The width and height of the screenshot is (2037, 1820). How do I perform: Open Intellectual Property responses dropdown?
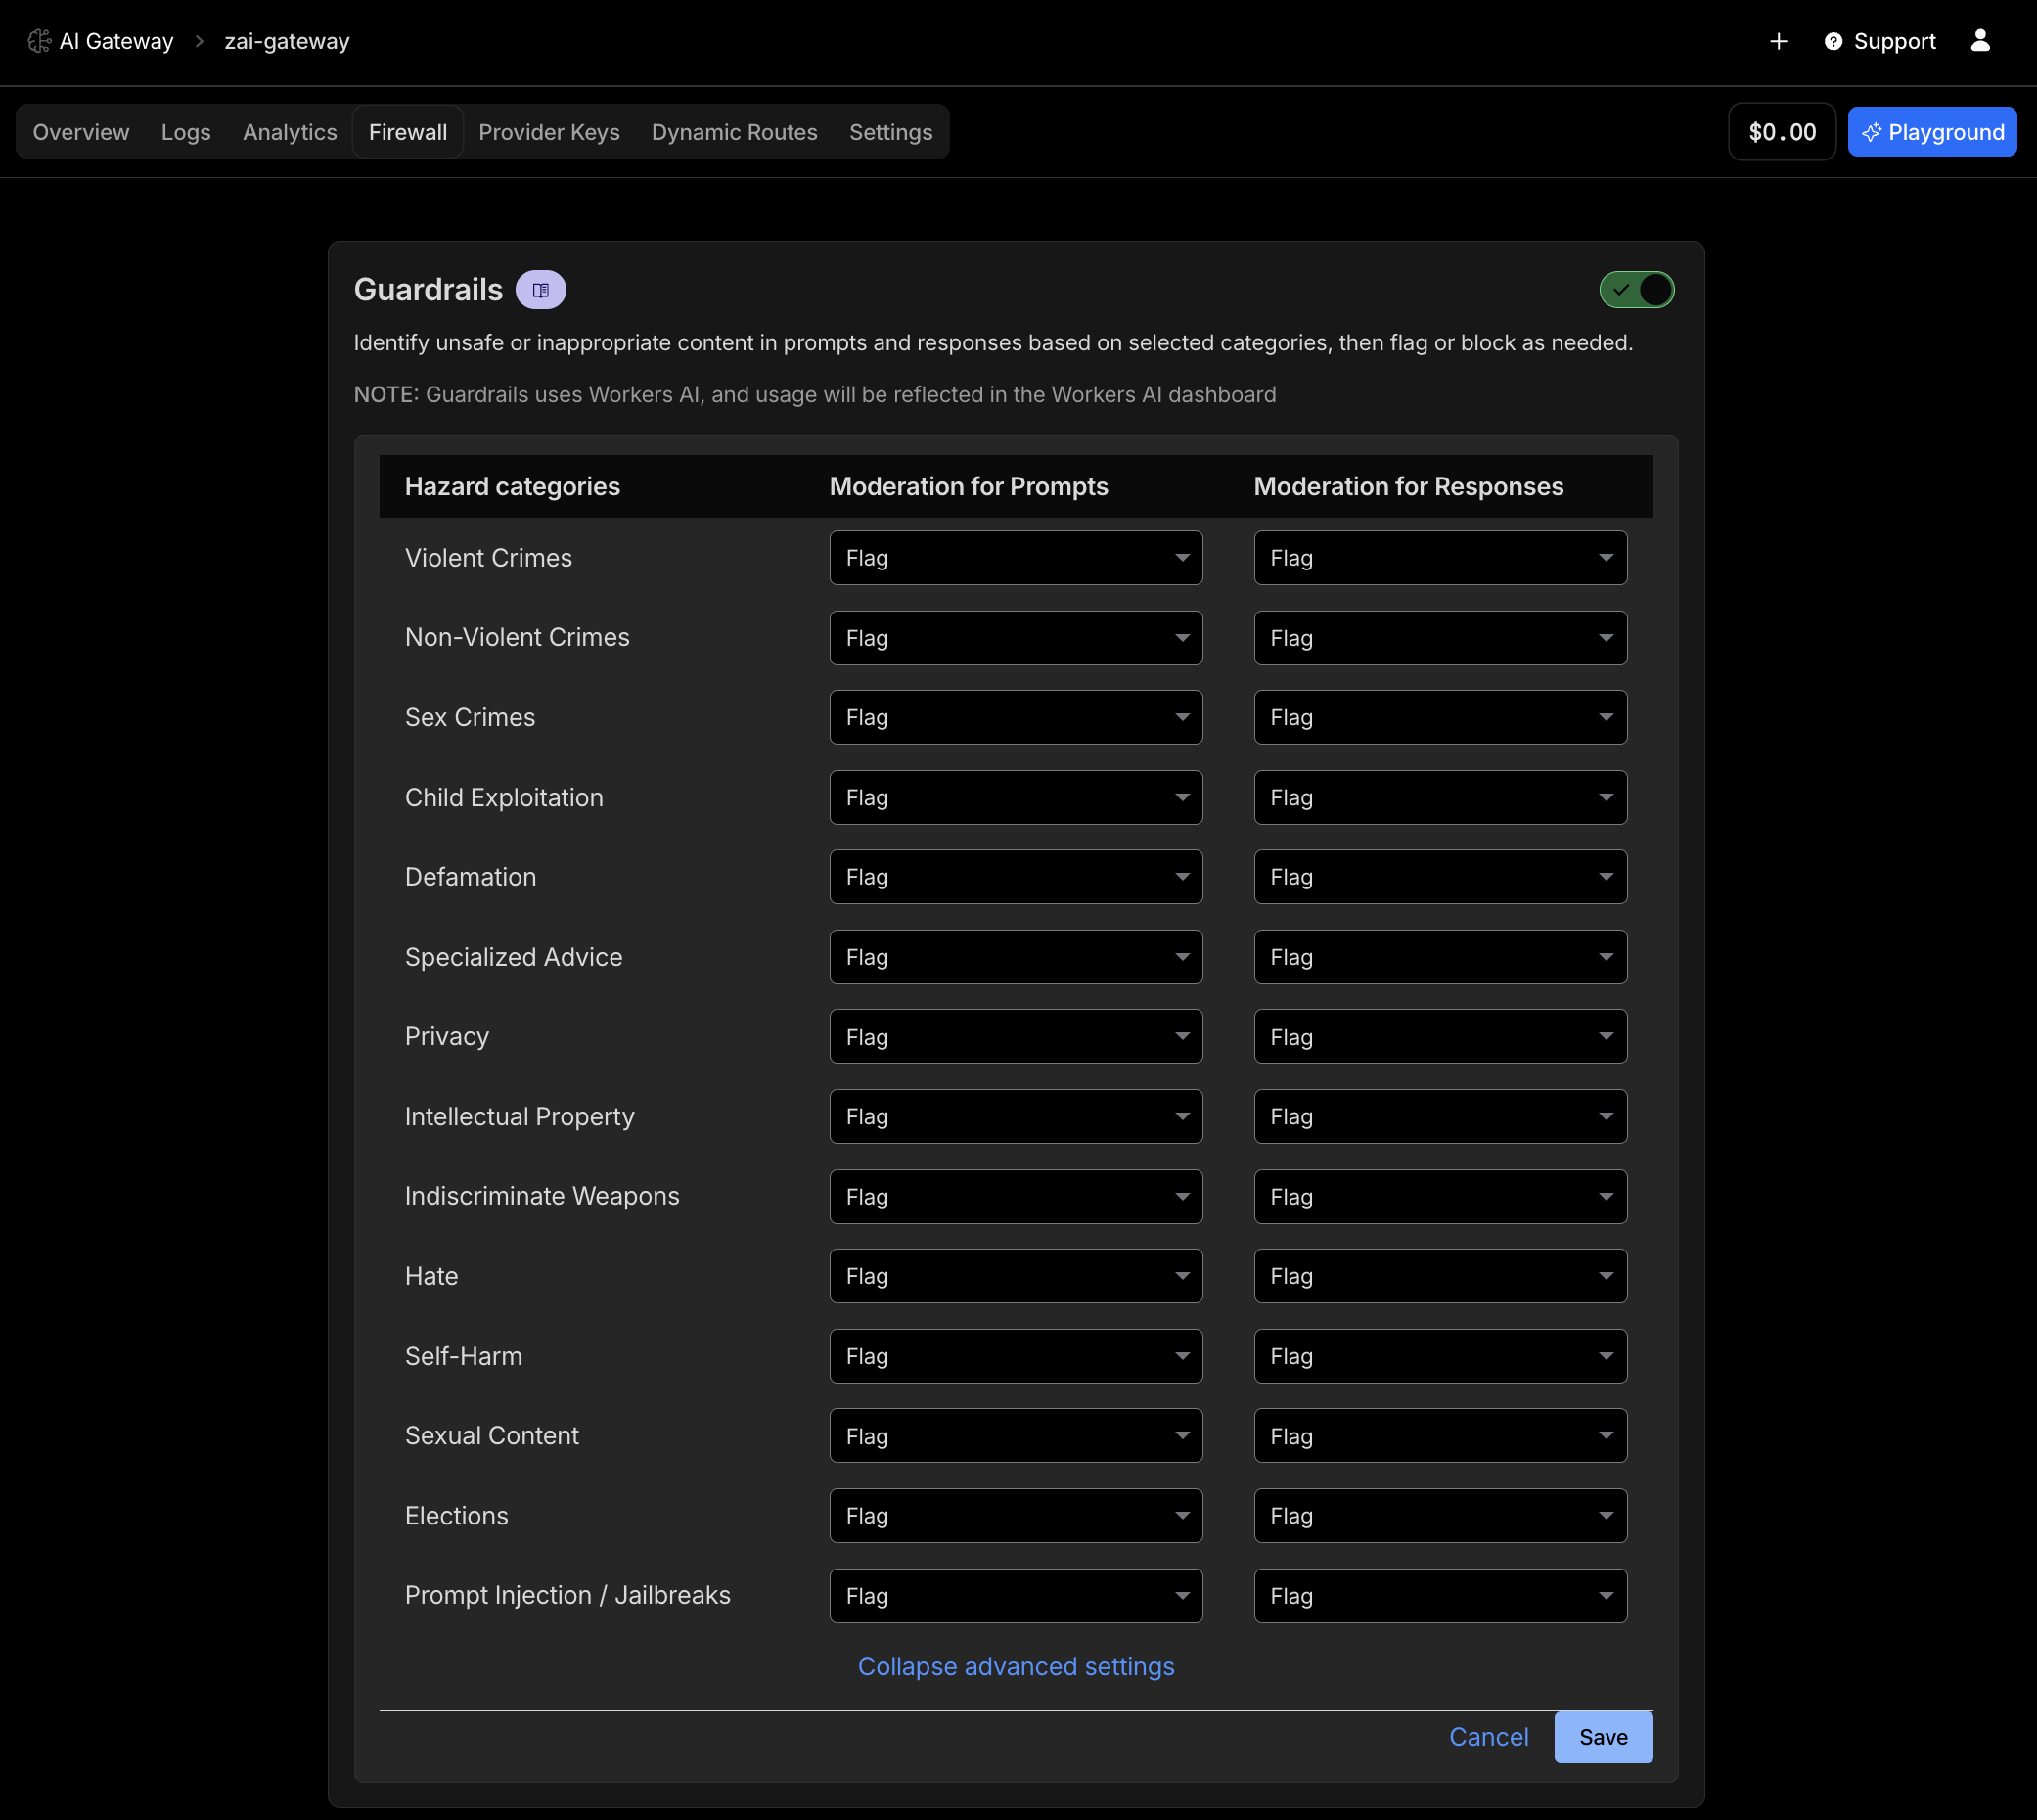coord(1440,1117)
